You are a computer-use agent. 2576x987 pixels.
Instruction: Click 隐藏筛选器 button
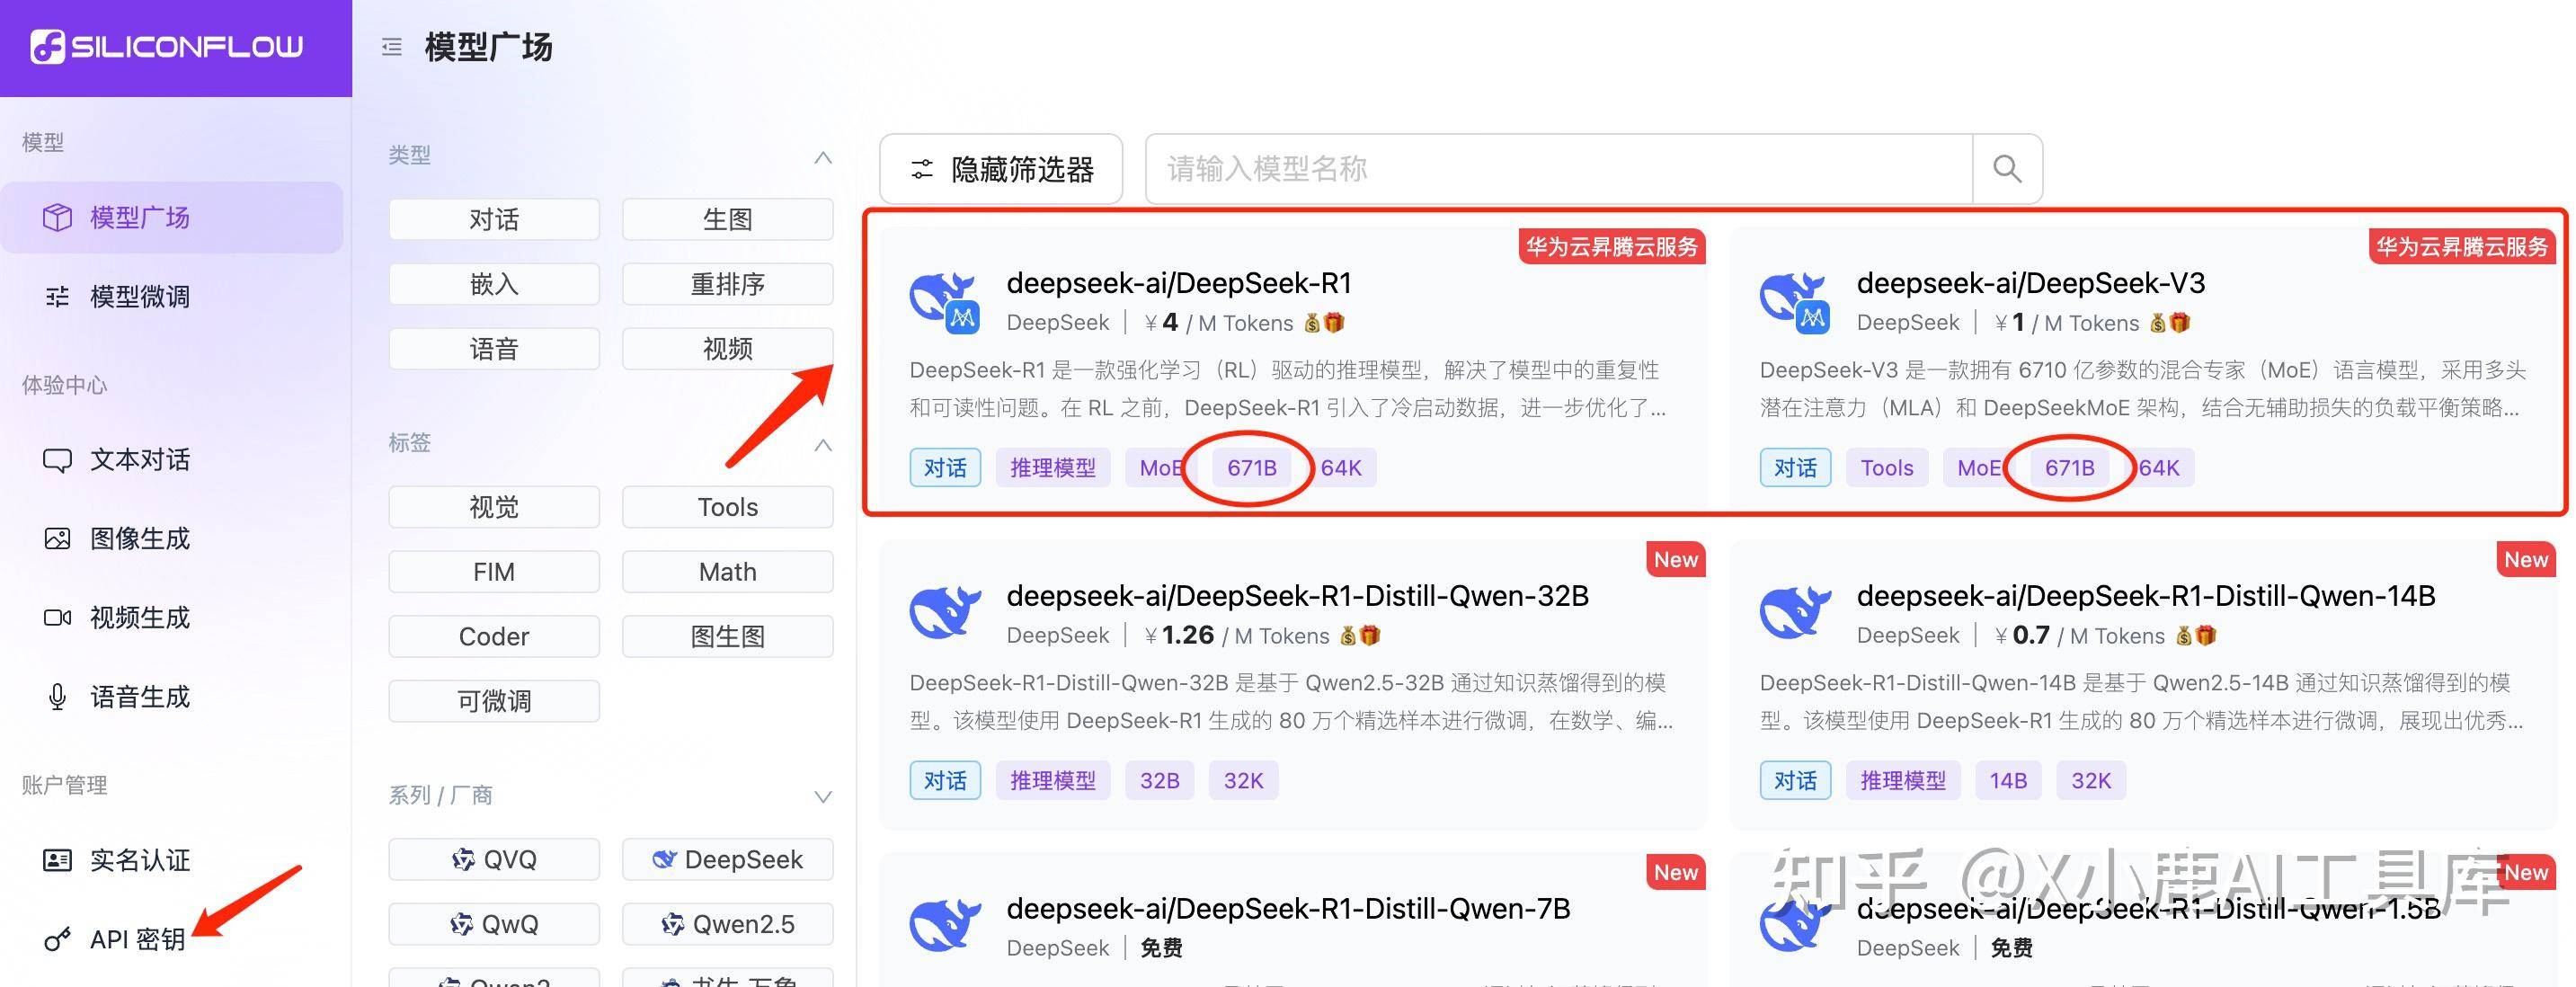[1001, 169]
